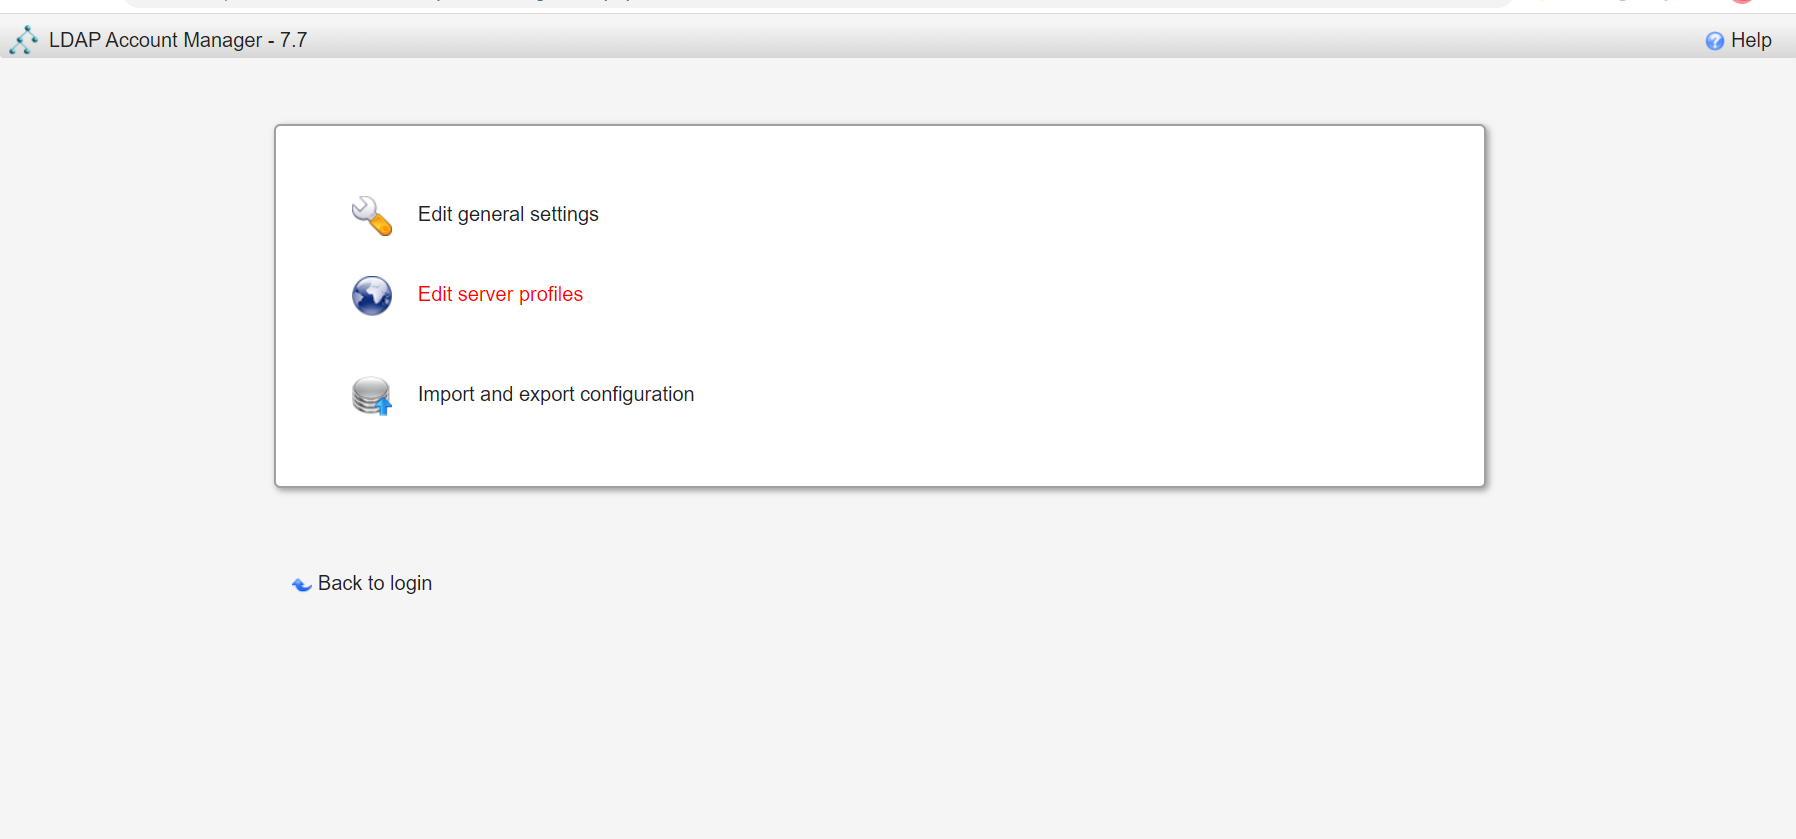Click the wrench icon for general settings

pos(372,215)
